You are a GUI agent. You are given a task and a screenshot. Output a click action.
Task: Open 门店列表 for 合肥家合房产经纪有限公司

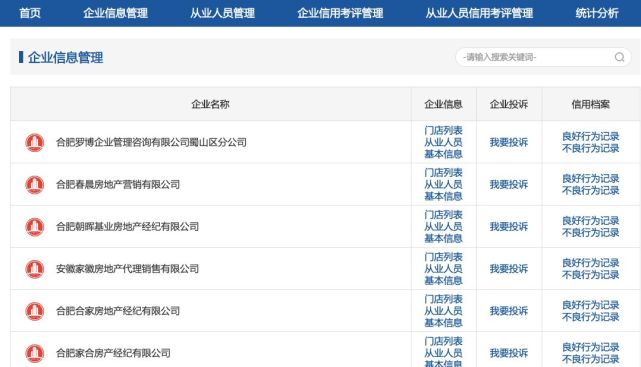tap(443, 341)
